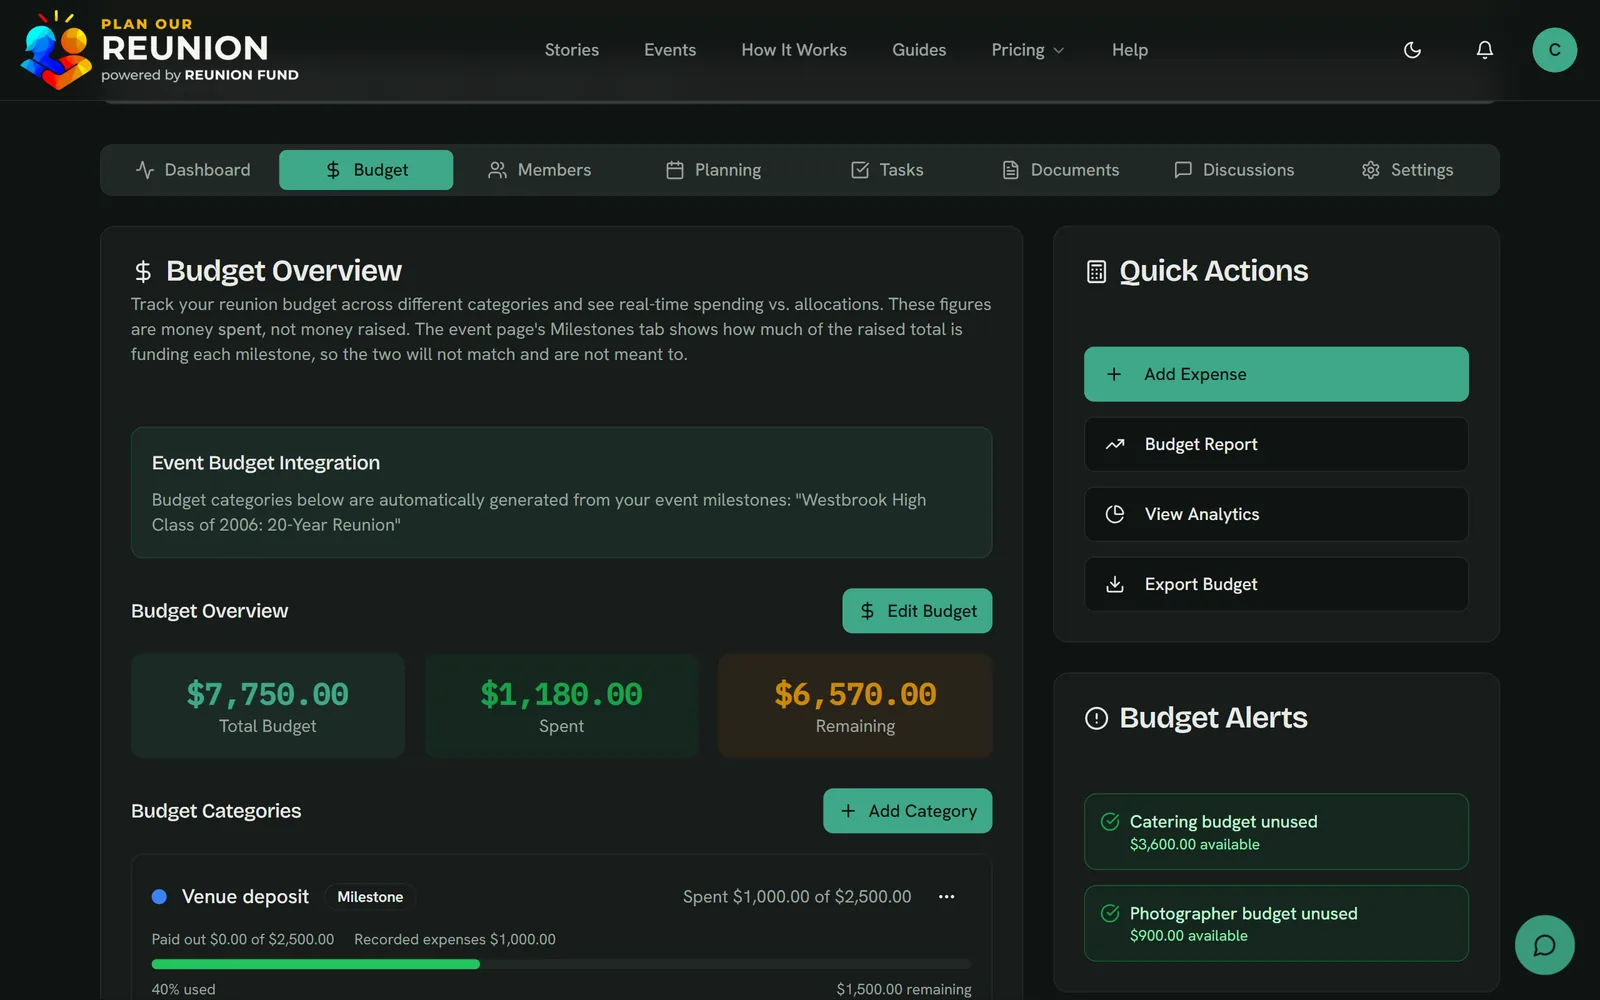Click Export Budget
Screen dimensions: 1600x1000
click(1276, 584)
